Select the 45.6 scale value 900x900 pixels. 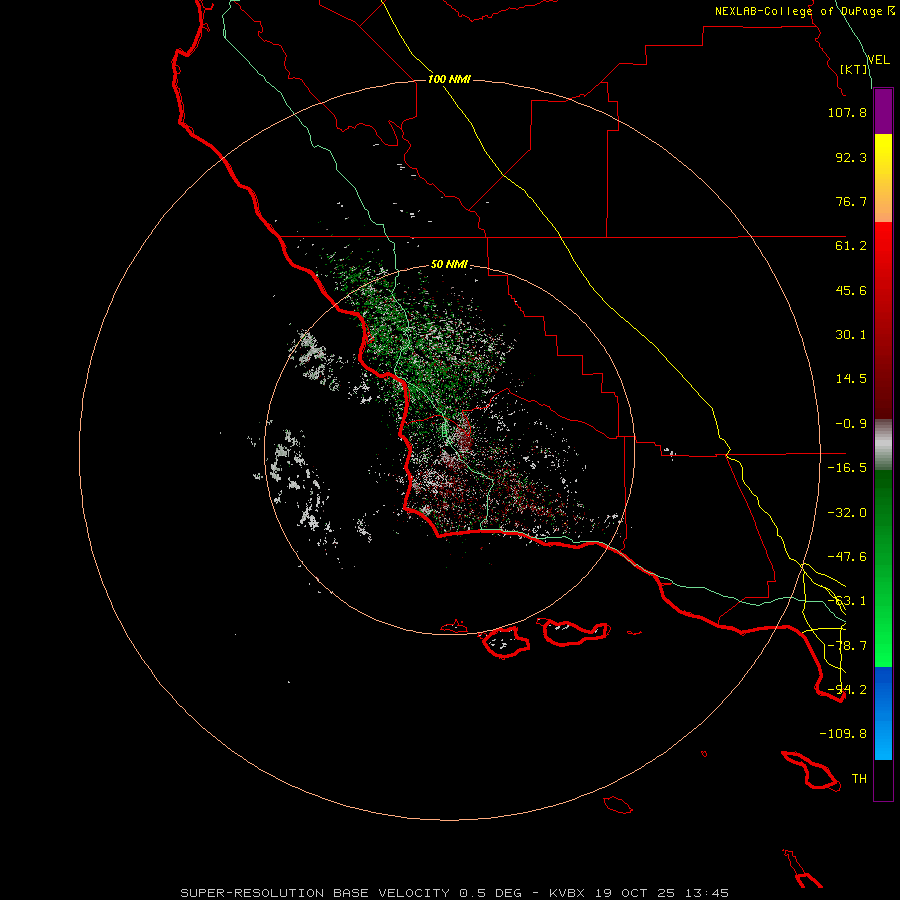pyautogui.click(x=851, y=290)
